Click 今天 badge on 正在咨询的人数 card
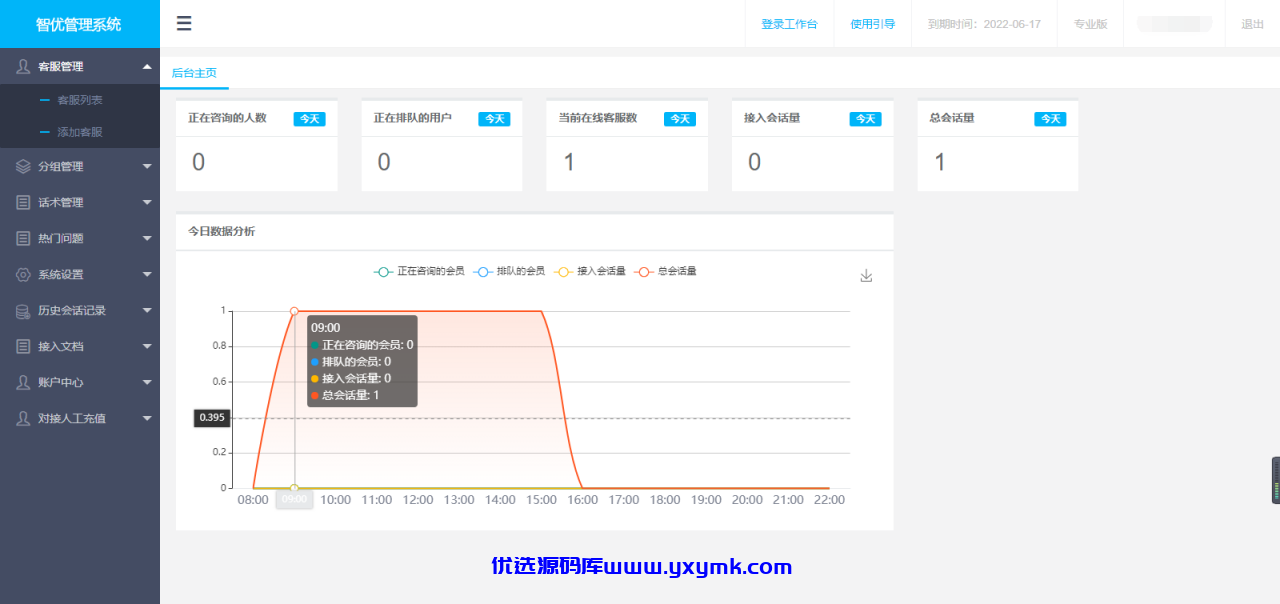The width and height of the screenshot is (1280, 604). 309,119
